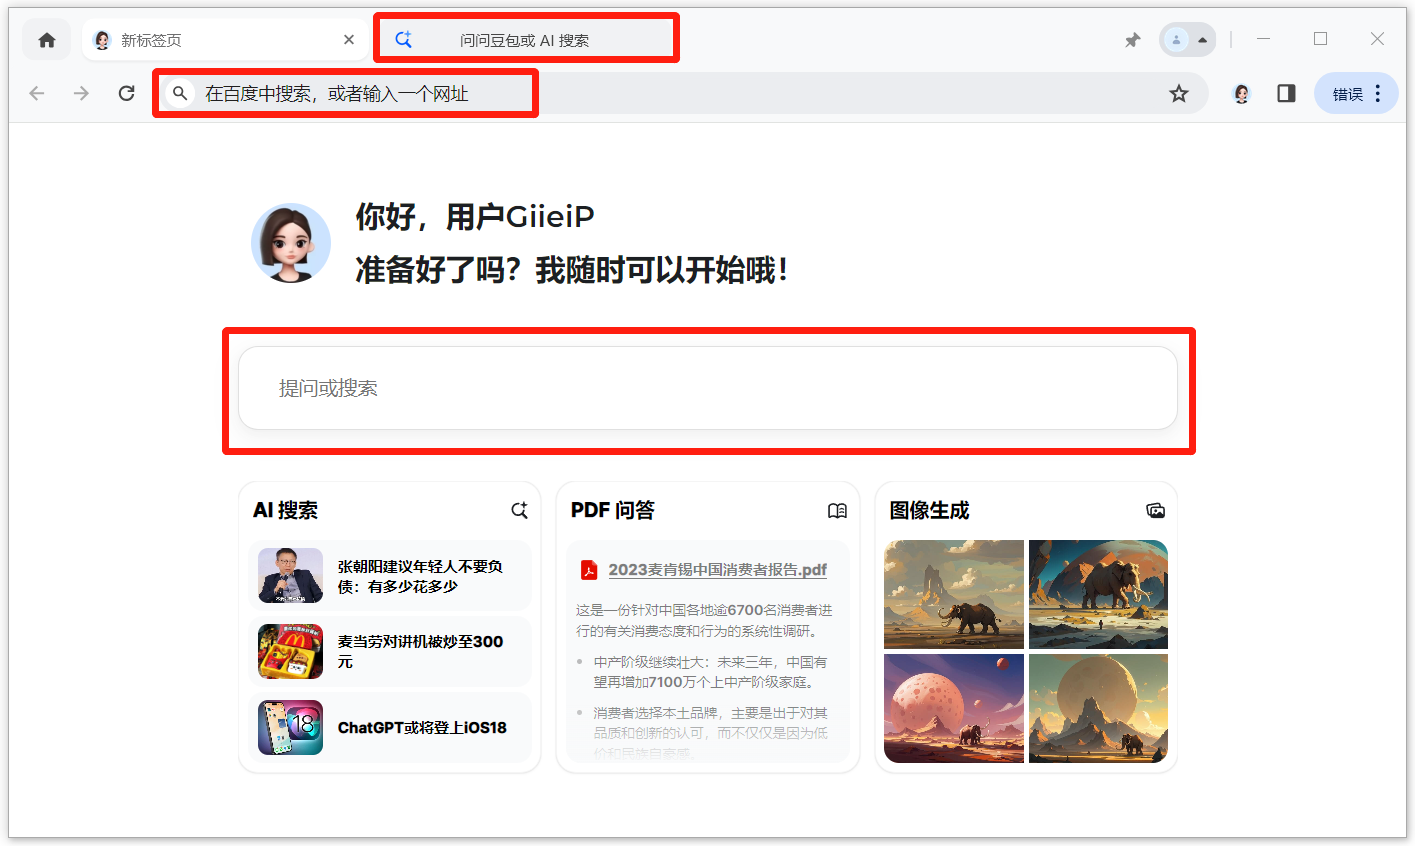Screen dimensions: 1415x846
Task: Close the 新标签页 tab
Action: [x=349, y=40]
